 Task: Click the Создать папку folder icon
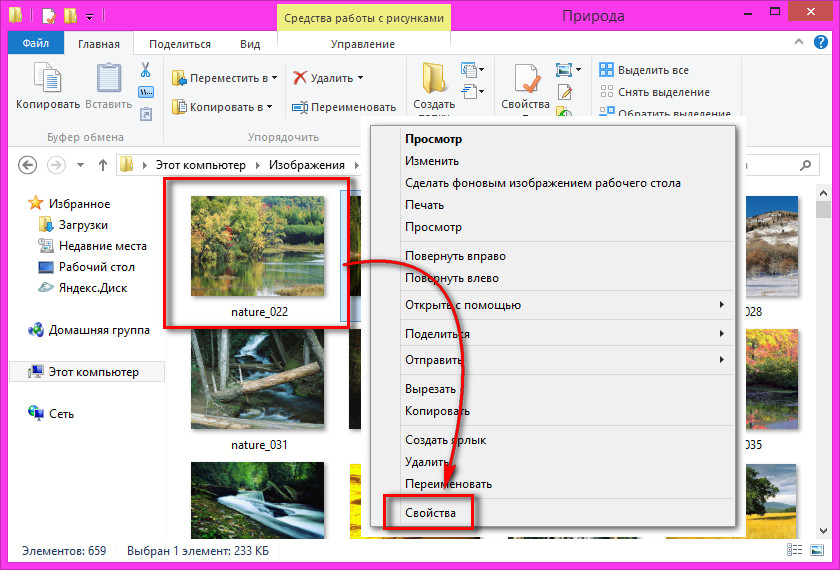[x=433, y=78]
